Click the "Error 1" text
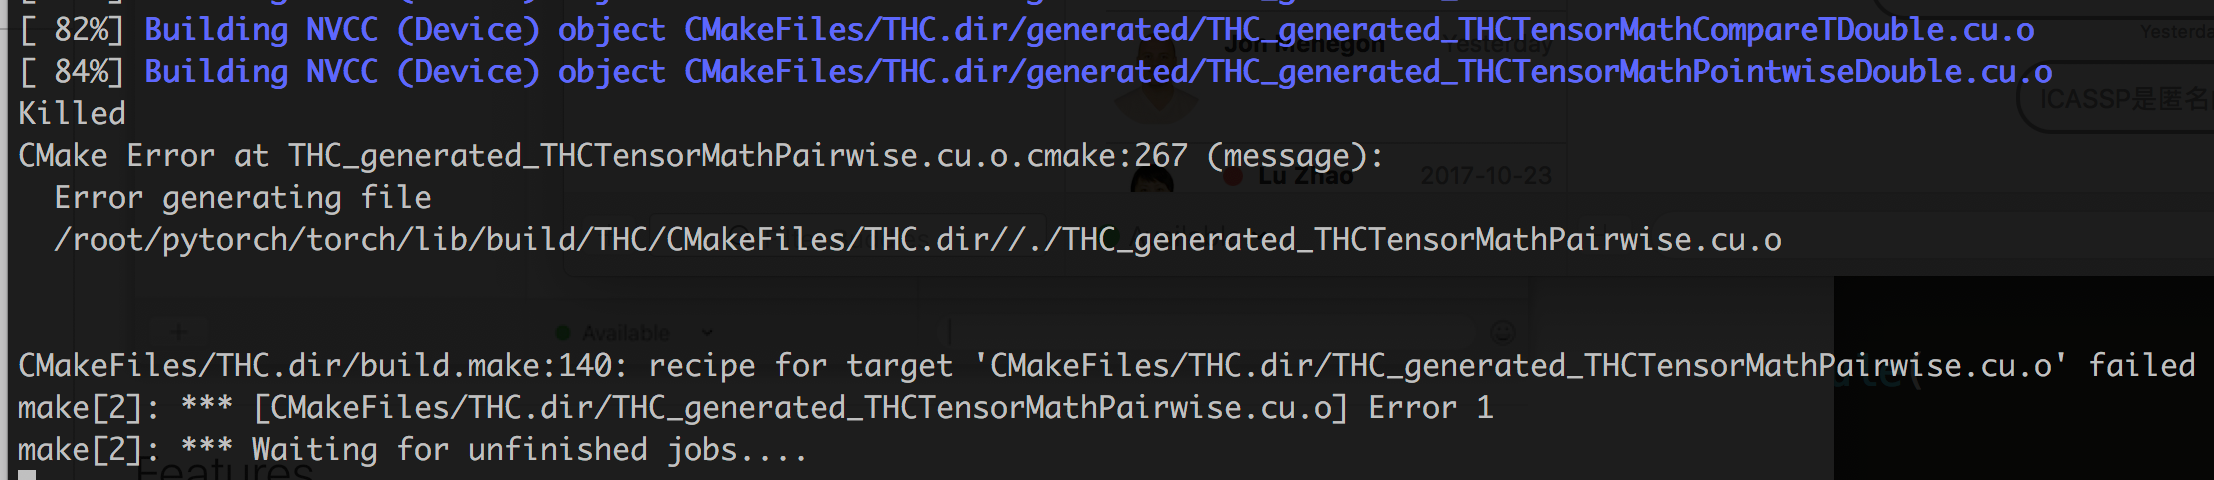2214x480 pixels. (1430, 408)
